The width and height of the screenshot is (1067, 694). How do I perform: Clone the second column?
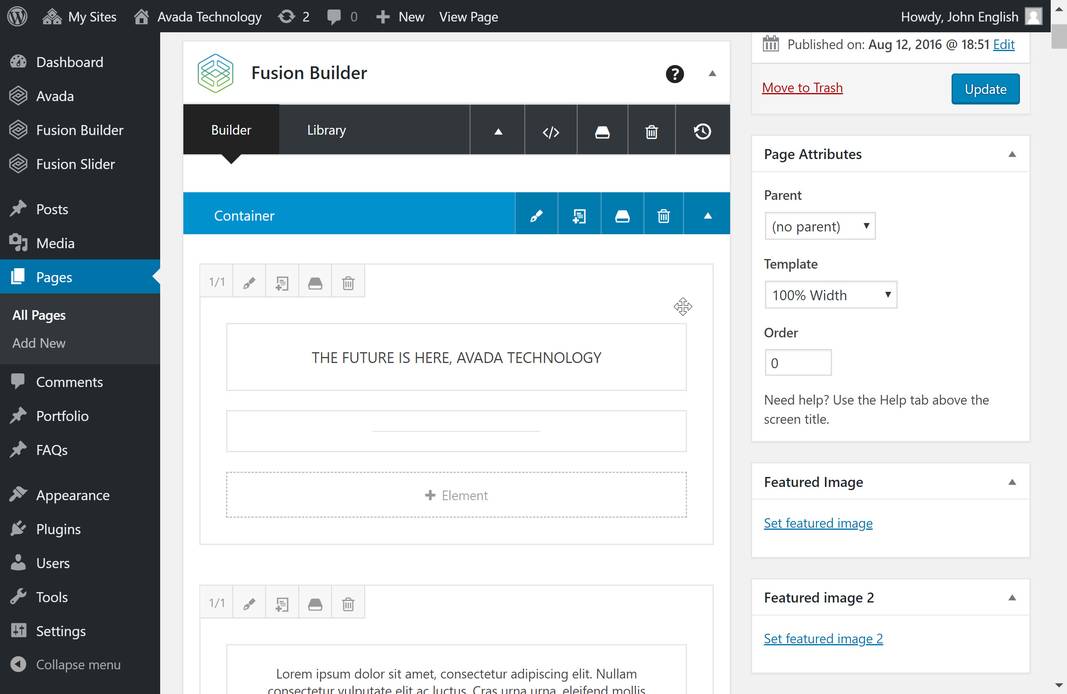[282, 603]
